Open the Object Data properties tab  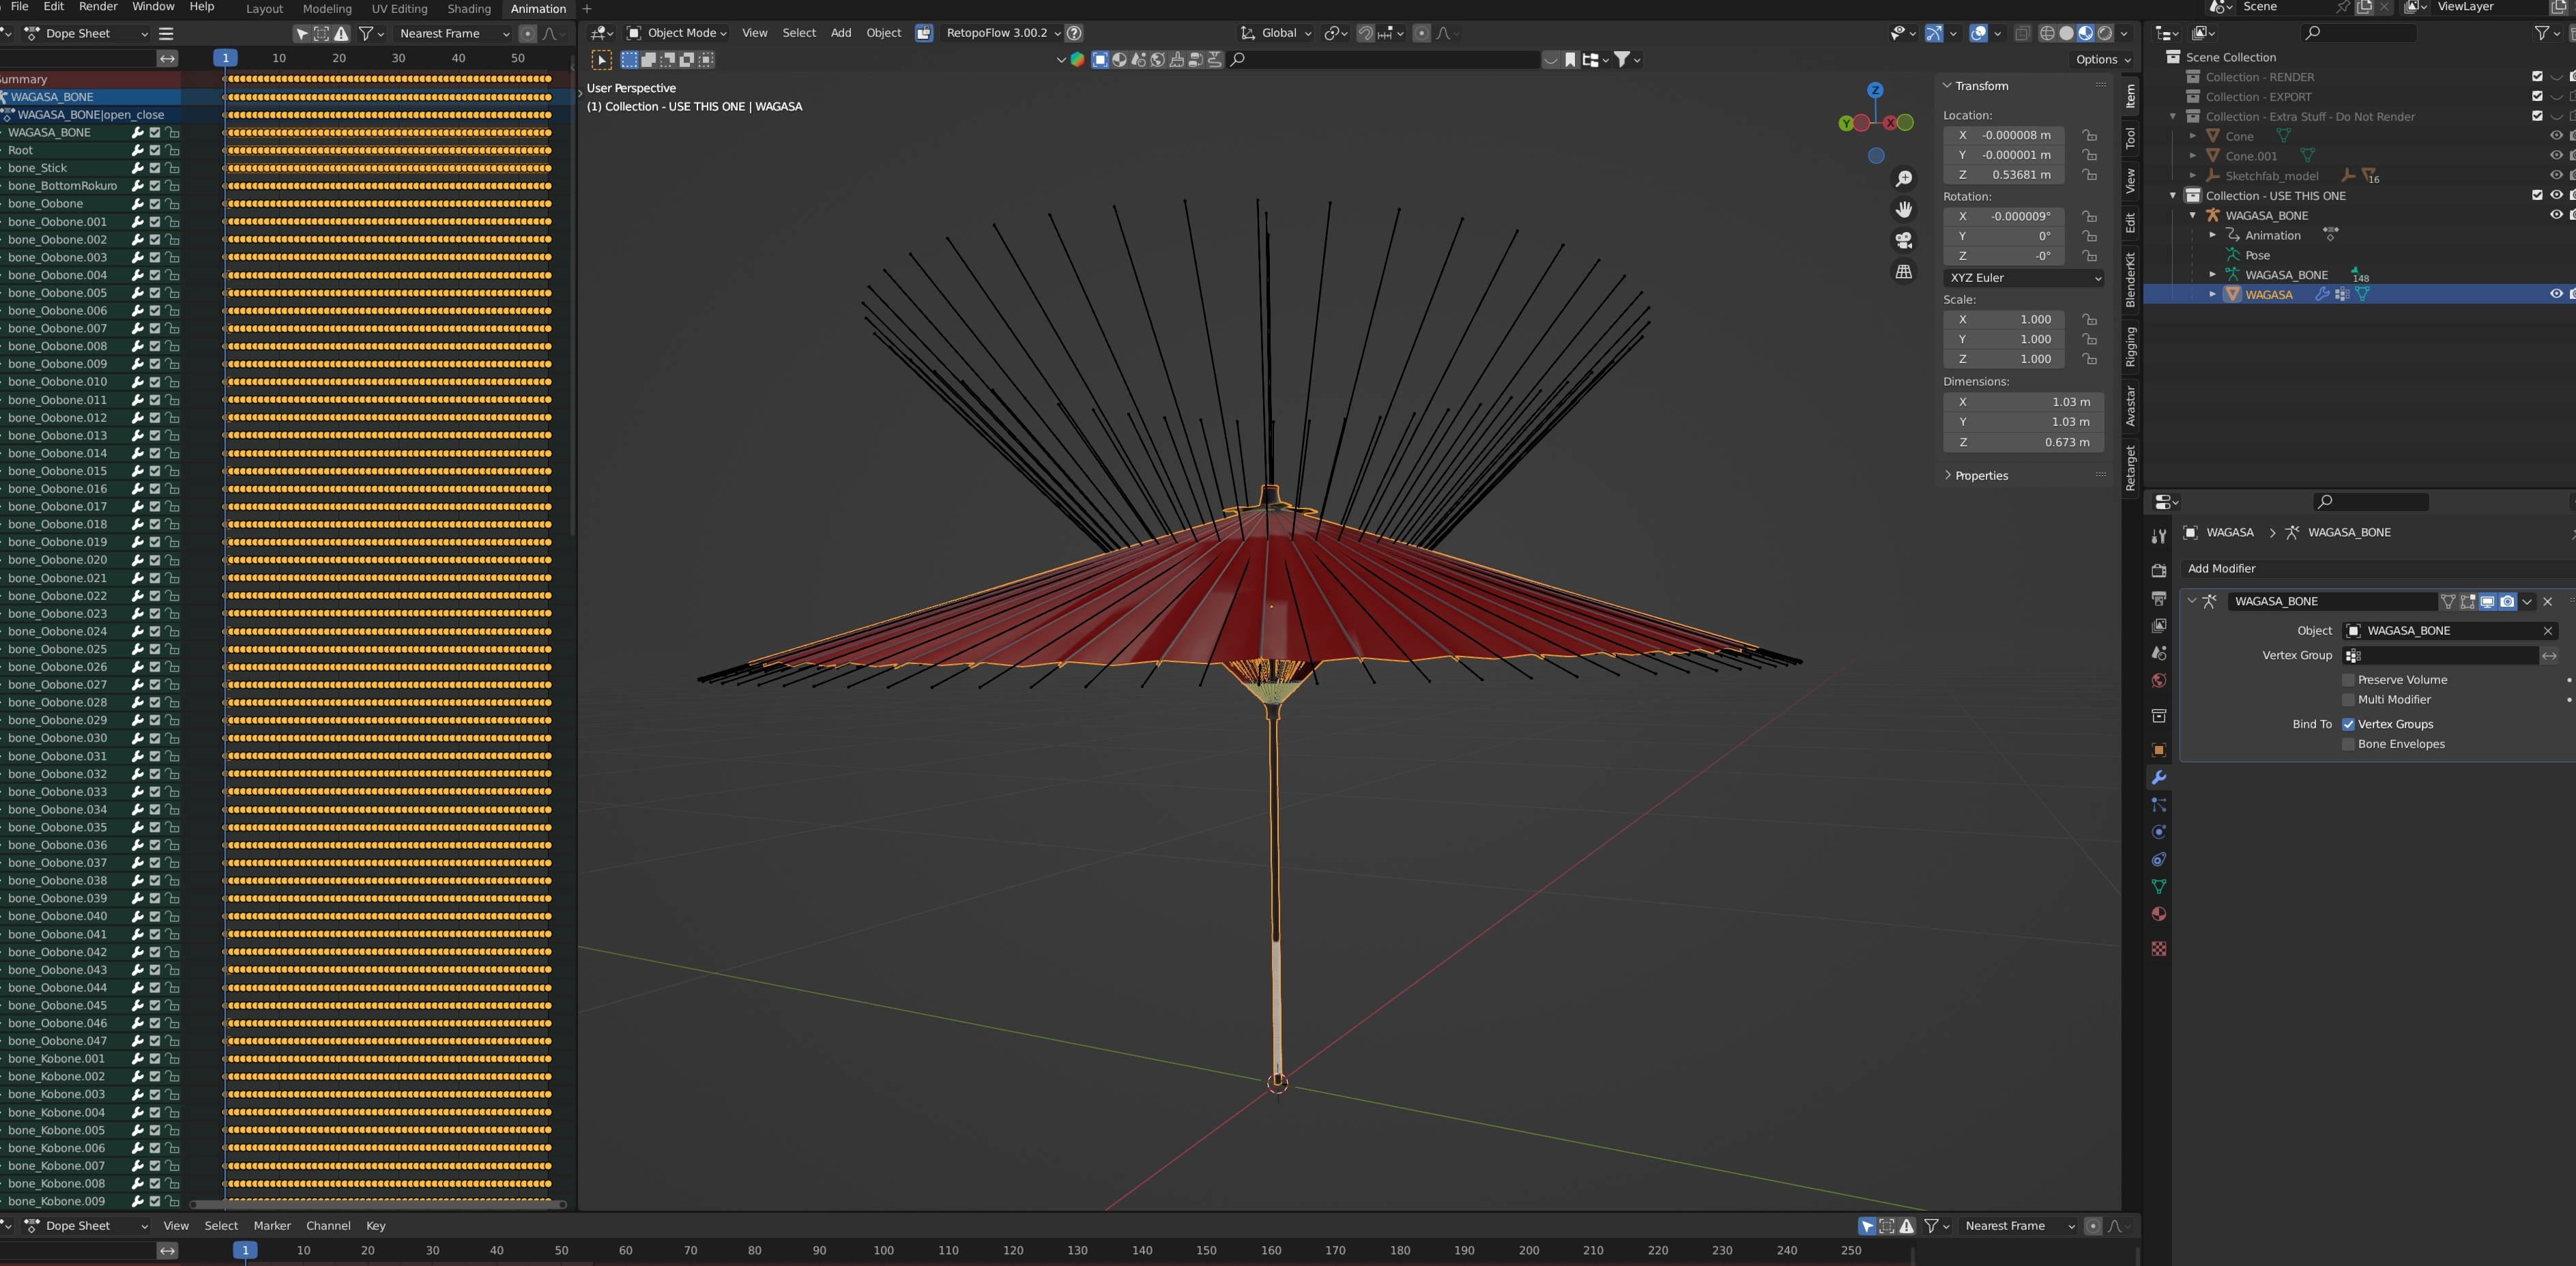coord(2158,887)
